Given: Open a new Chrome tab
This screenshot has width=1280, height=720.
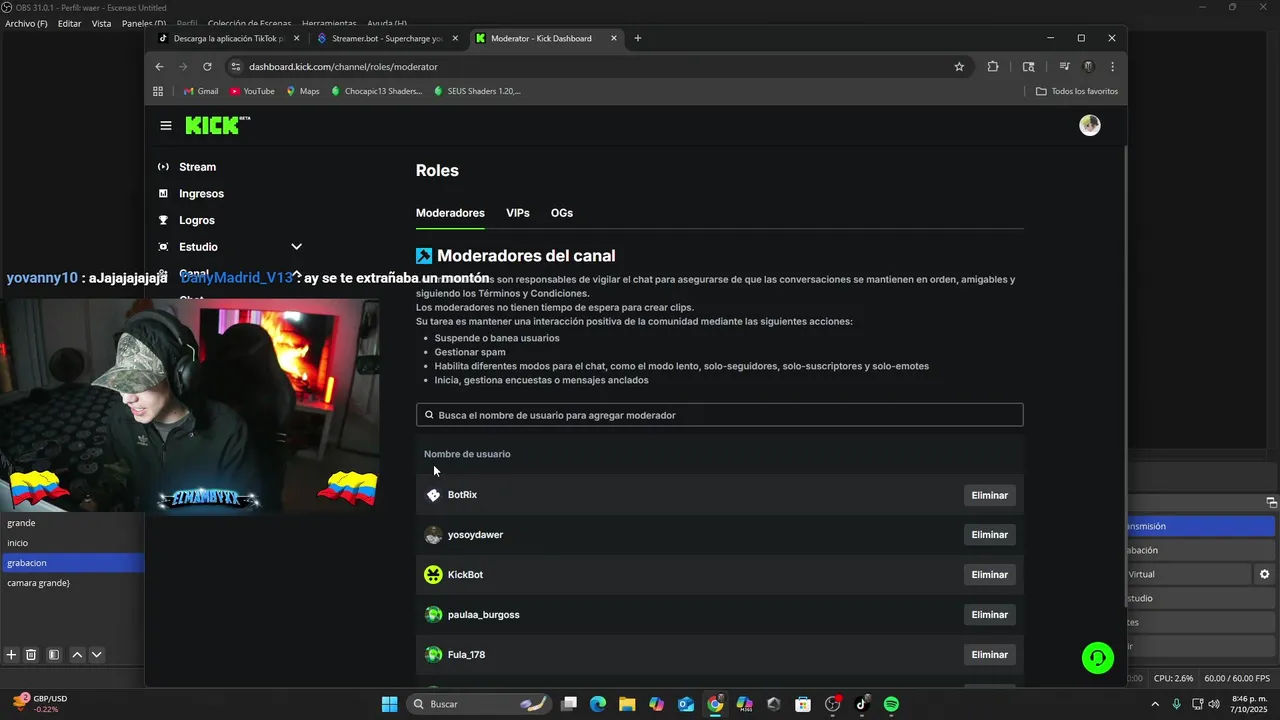Looking at the screenshot, I should coord(638,38).
